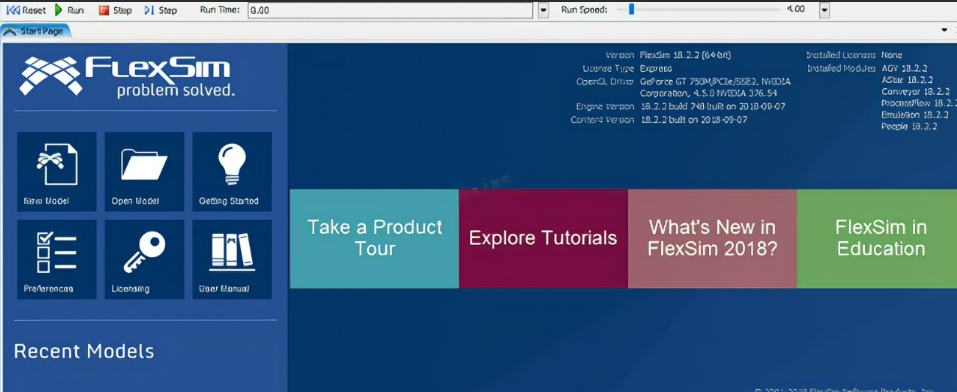957x392 pixels.
Task: Create a New Model from the tile
Action: [57, 172]
